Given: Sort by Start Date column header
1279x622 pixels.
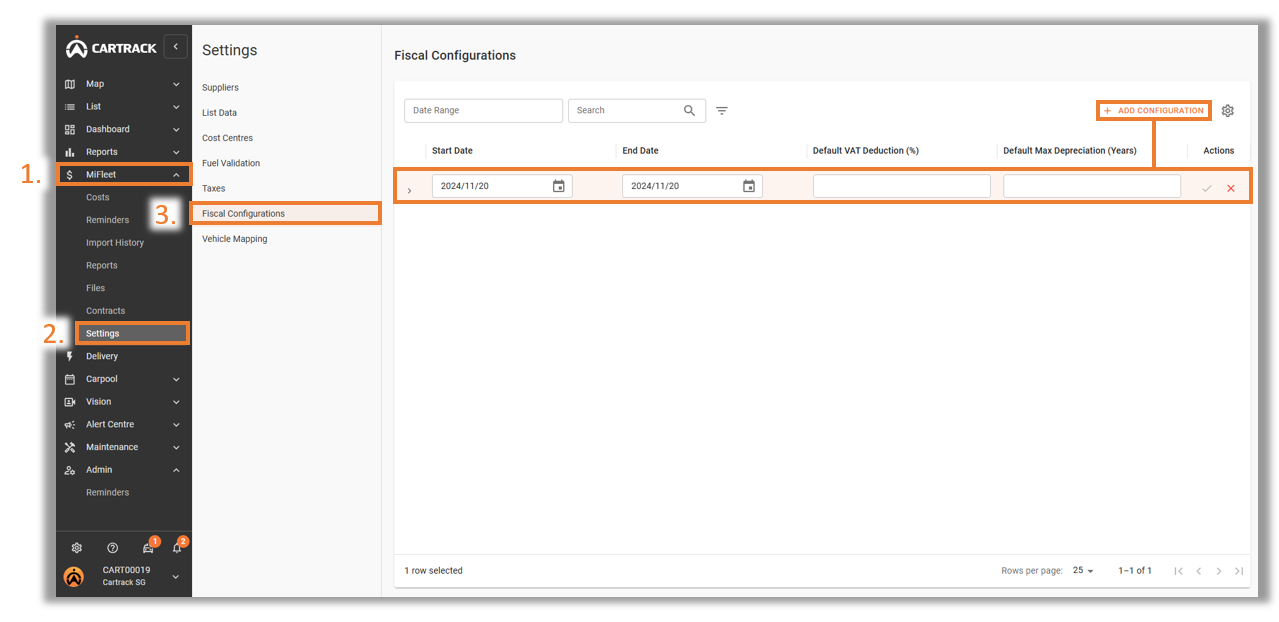Looking at the screenshot, I should tap(452, 151).
